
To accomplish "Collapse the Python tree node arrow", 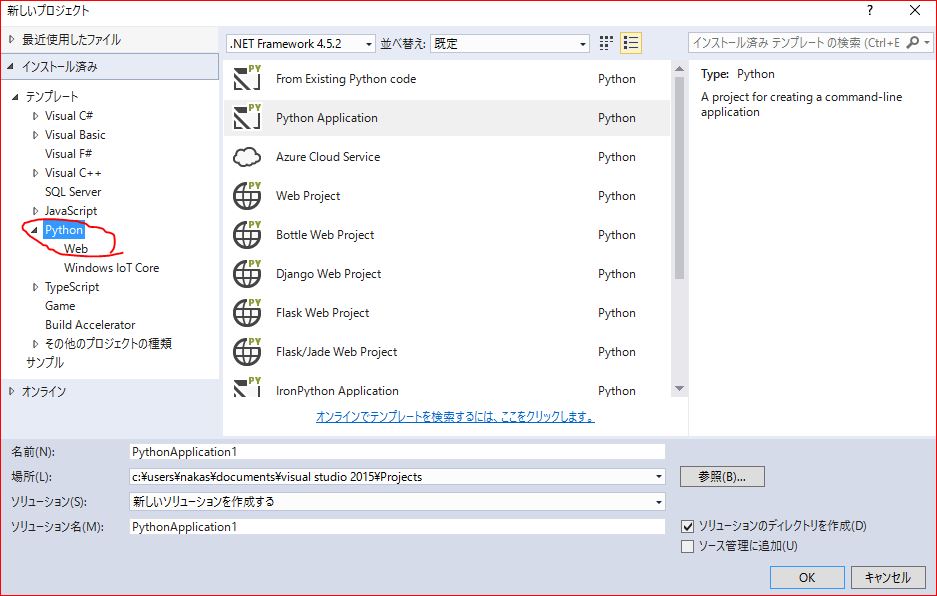I will [x=35, y=230].
